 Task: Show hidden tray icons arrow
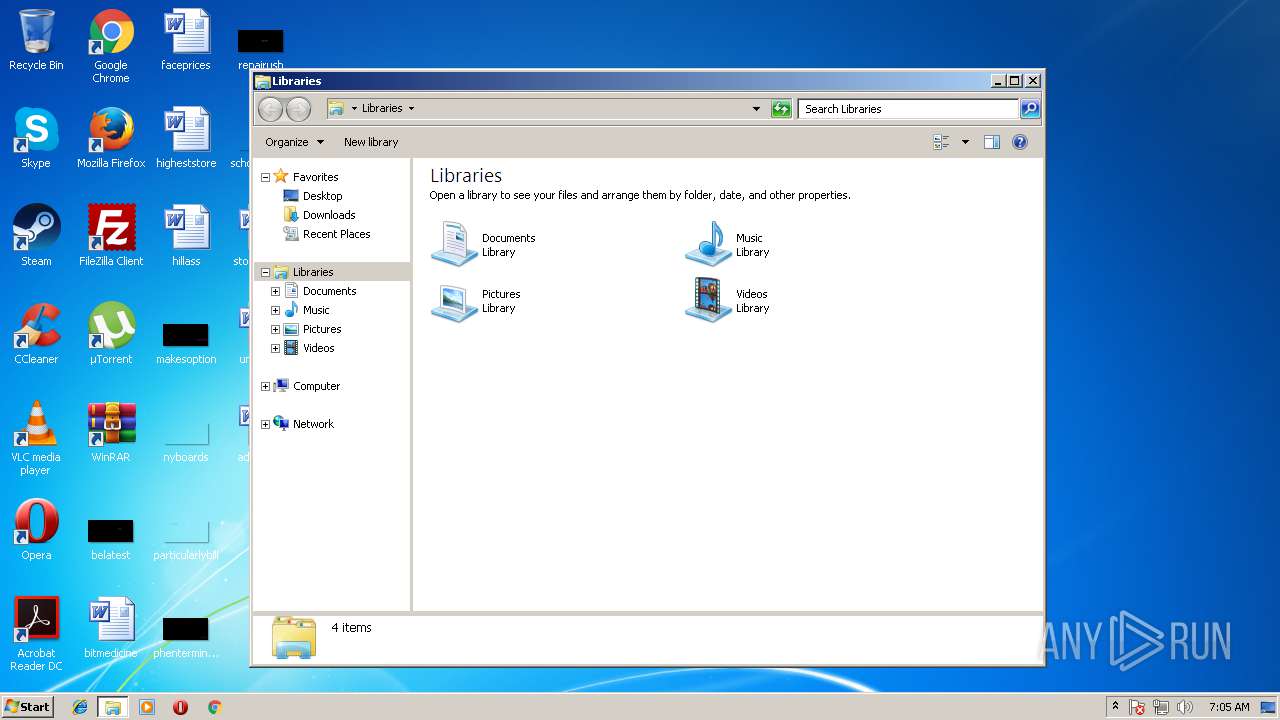[1115, 706]
